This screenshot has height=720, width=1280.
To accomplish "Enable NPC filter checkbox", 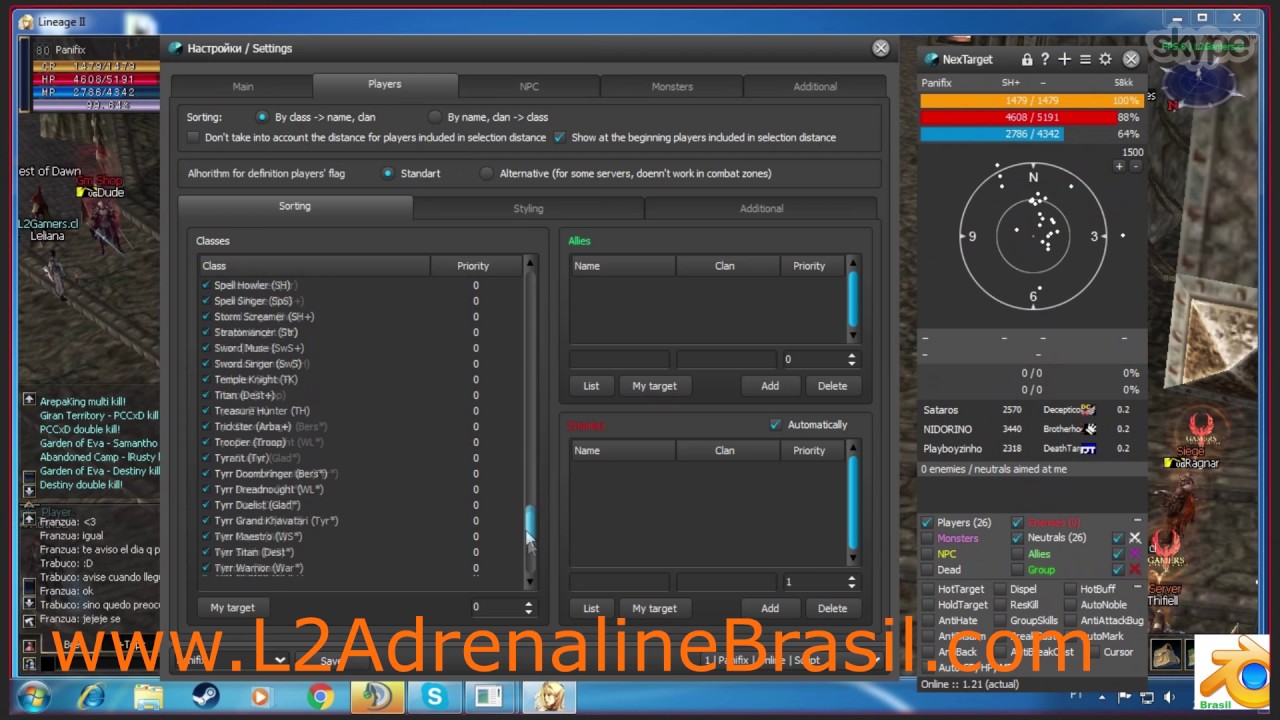I will 927,554.
